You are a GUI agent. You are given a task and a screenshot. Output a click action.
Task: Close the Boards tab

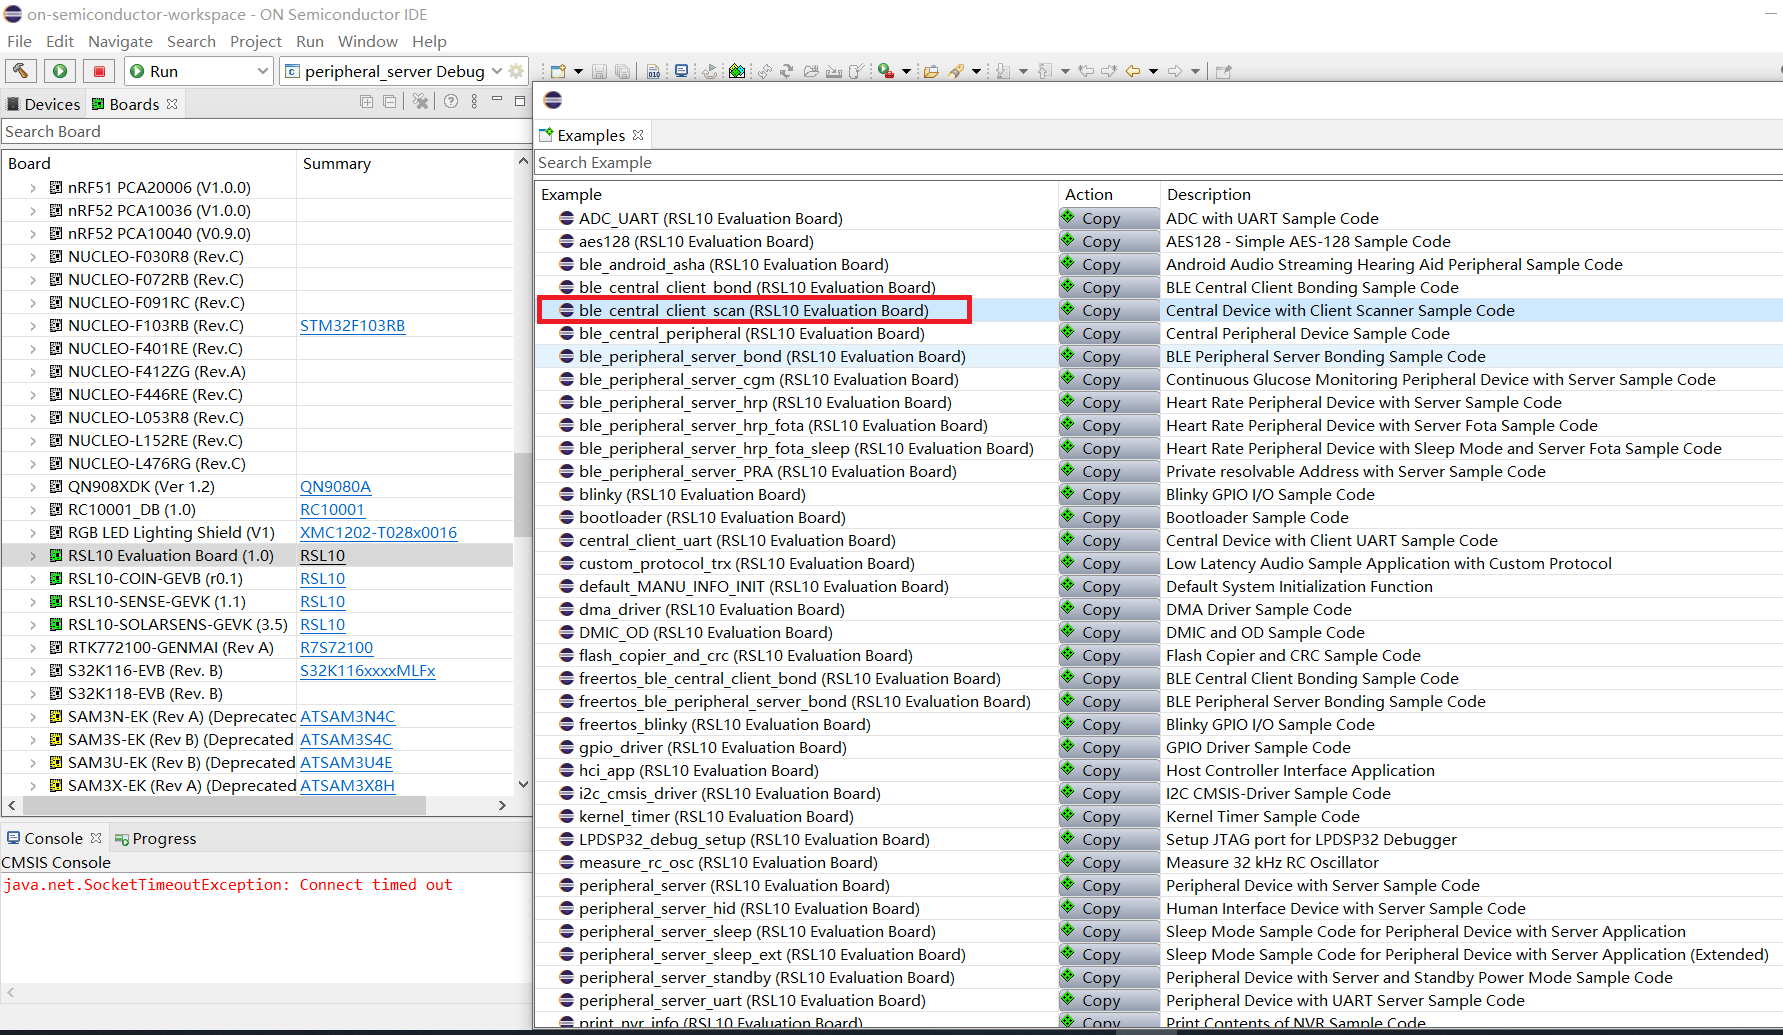tap(172, 104)
